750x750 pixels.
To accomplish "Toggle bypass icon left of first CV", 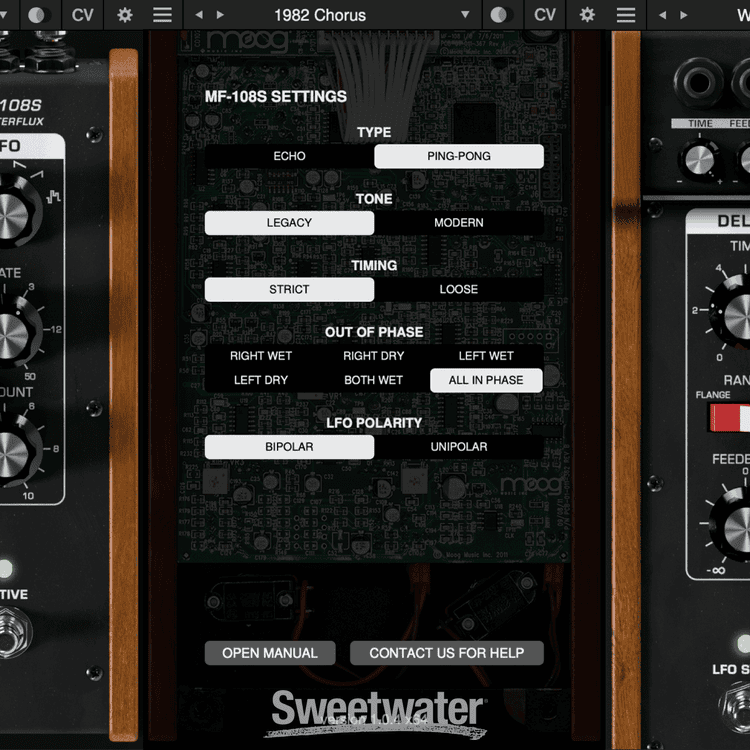I will coord(39,15).
